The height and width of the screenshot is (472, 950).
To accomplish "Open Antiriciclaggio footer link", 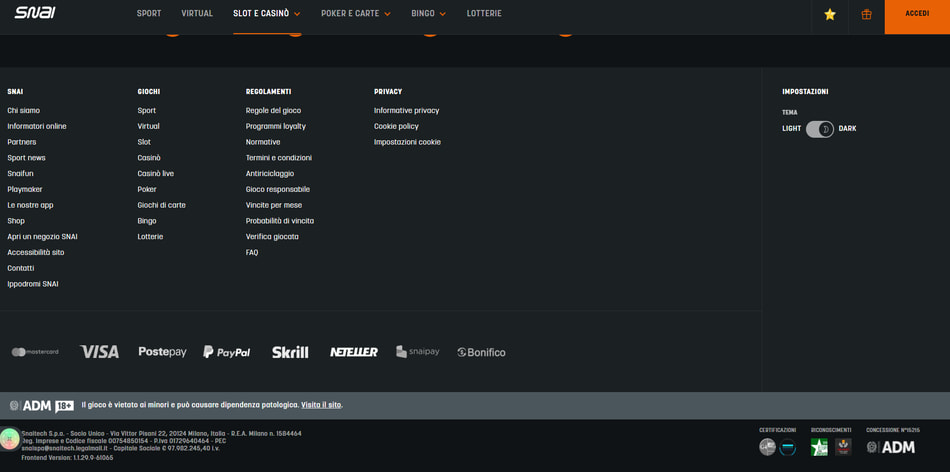I will click(270, 173).
